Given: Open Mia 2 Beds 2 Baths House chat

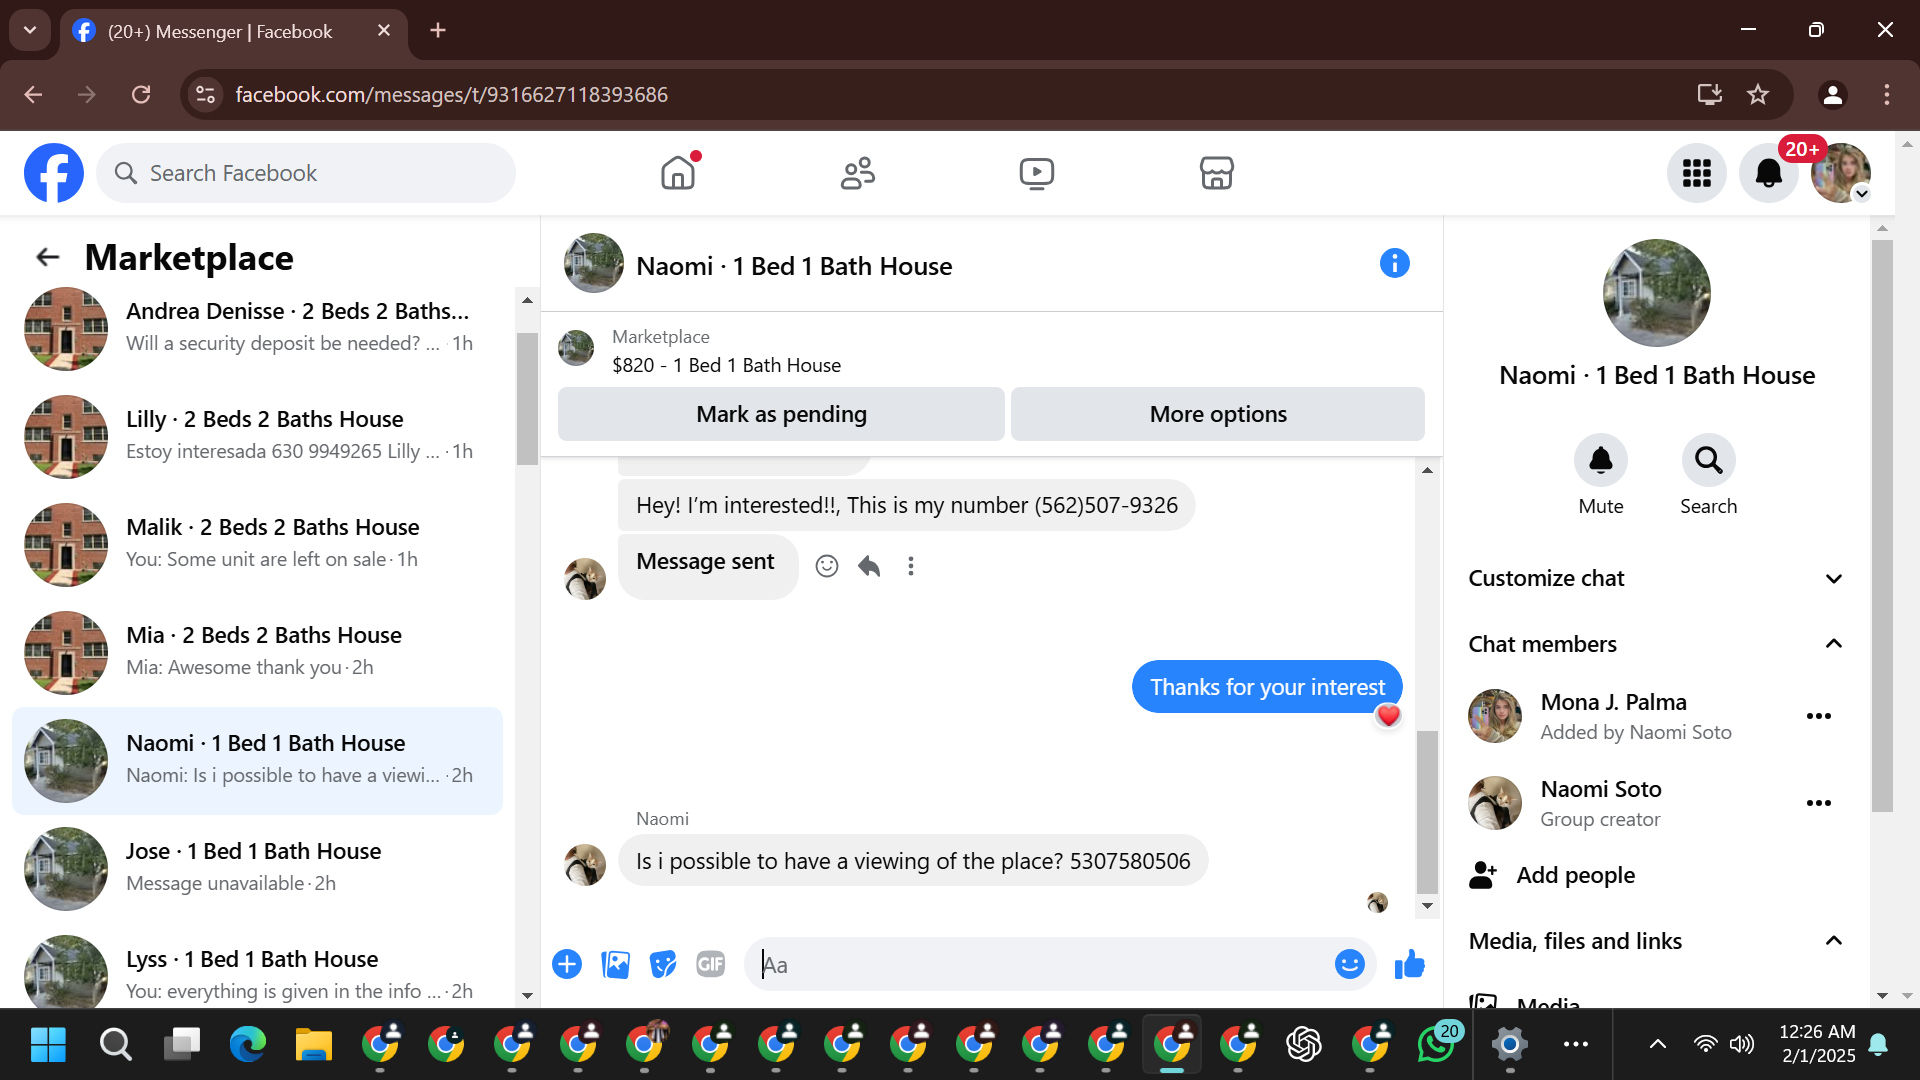Looking at the screenshot, I should [258, 652].
